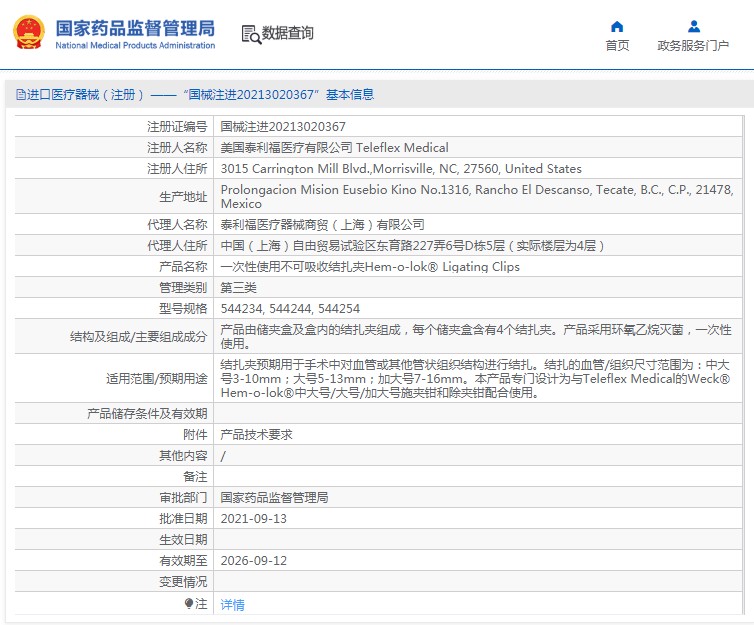Click 数据查询 heading text
Viewport: 754px width, 625px height.
(x=288, y=33)
